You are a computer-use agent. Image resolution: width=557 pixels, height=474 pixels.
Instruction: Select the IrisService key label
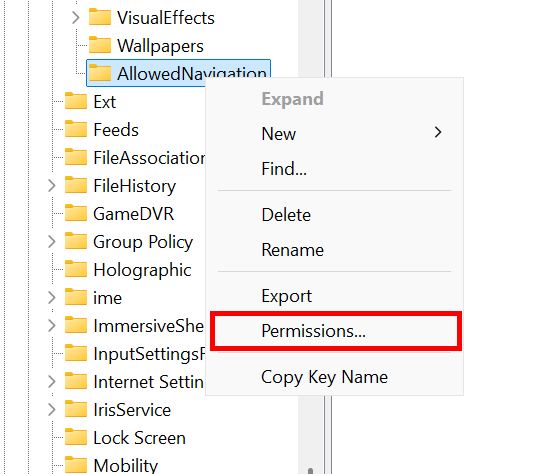point(132,410)
